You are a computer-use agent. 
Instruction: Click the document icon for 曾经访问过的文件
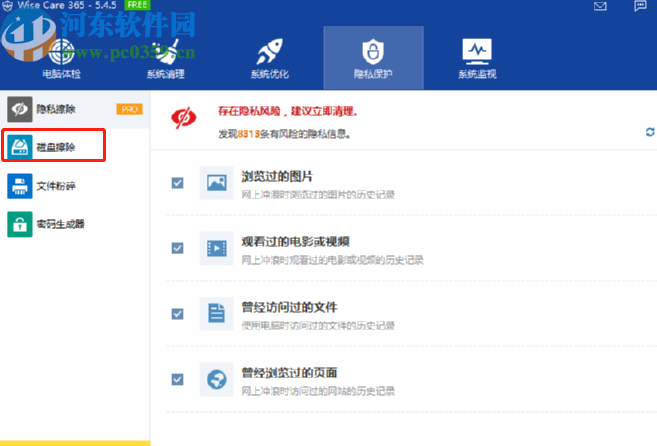click(217, 314)
